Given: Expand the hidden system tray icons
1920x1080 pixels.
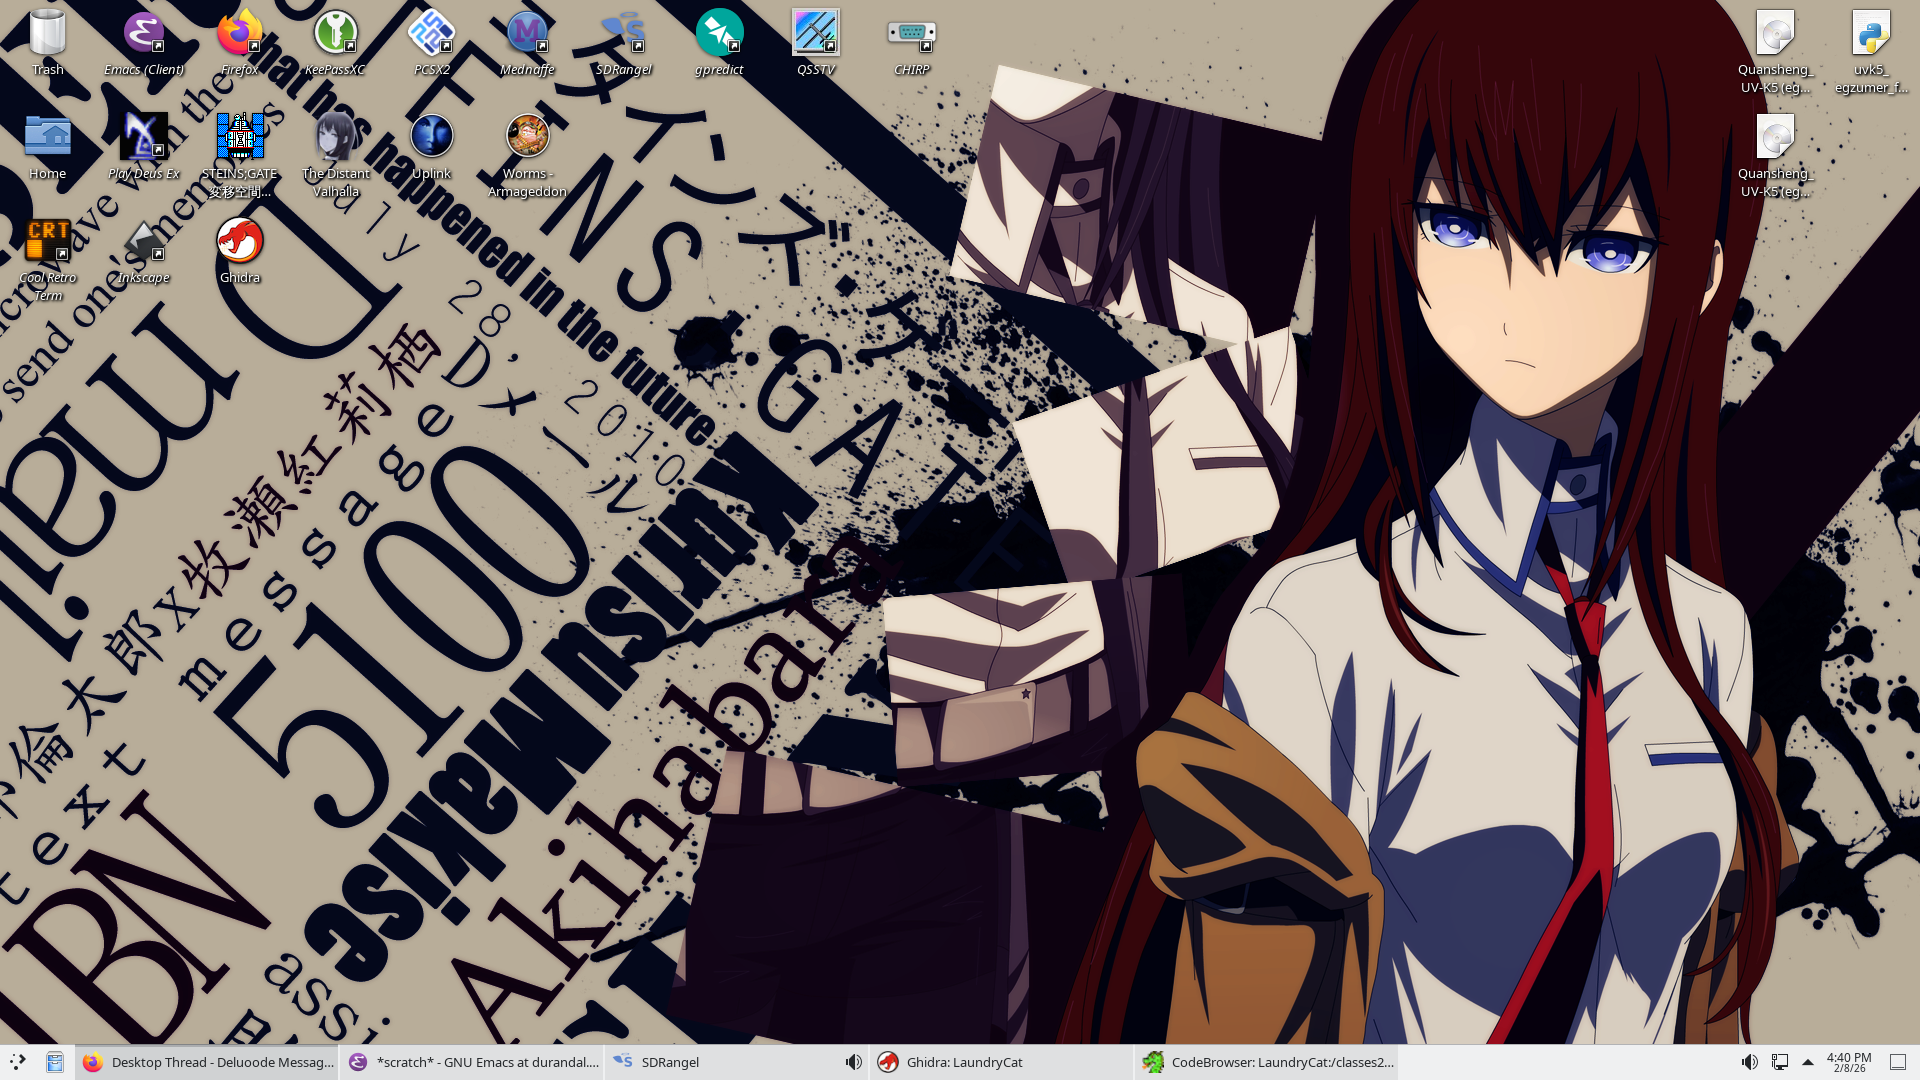Looking at the screenshot, I should (x=1808, y=1062).
